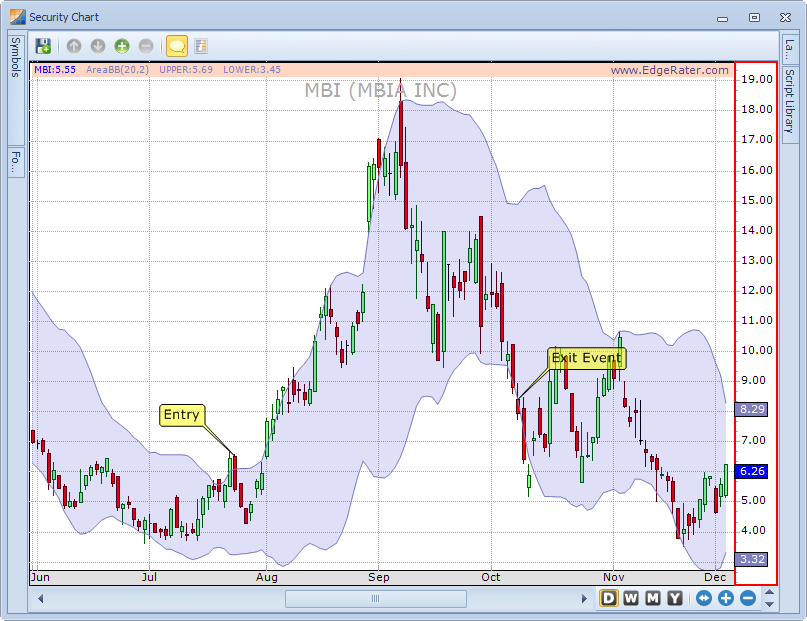The width and height of the screenshot is (807, 621).
Task: Click the horizontal scrollbar thumb
Action: click(376, 598)
